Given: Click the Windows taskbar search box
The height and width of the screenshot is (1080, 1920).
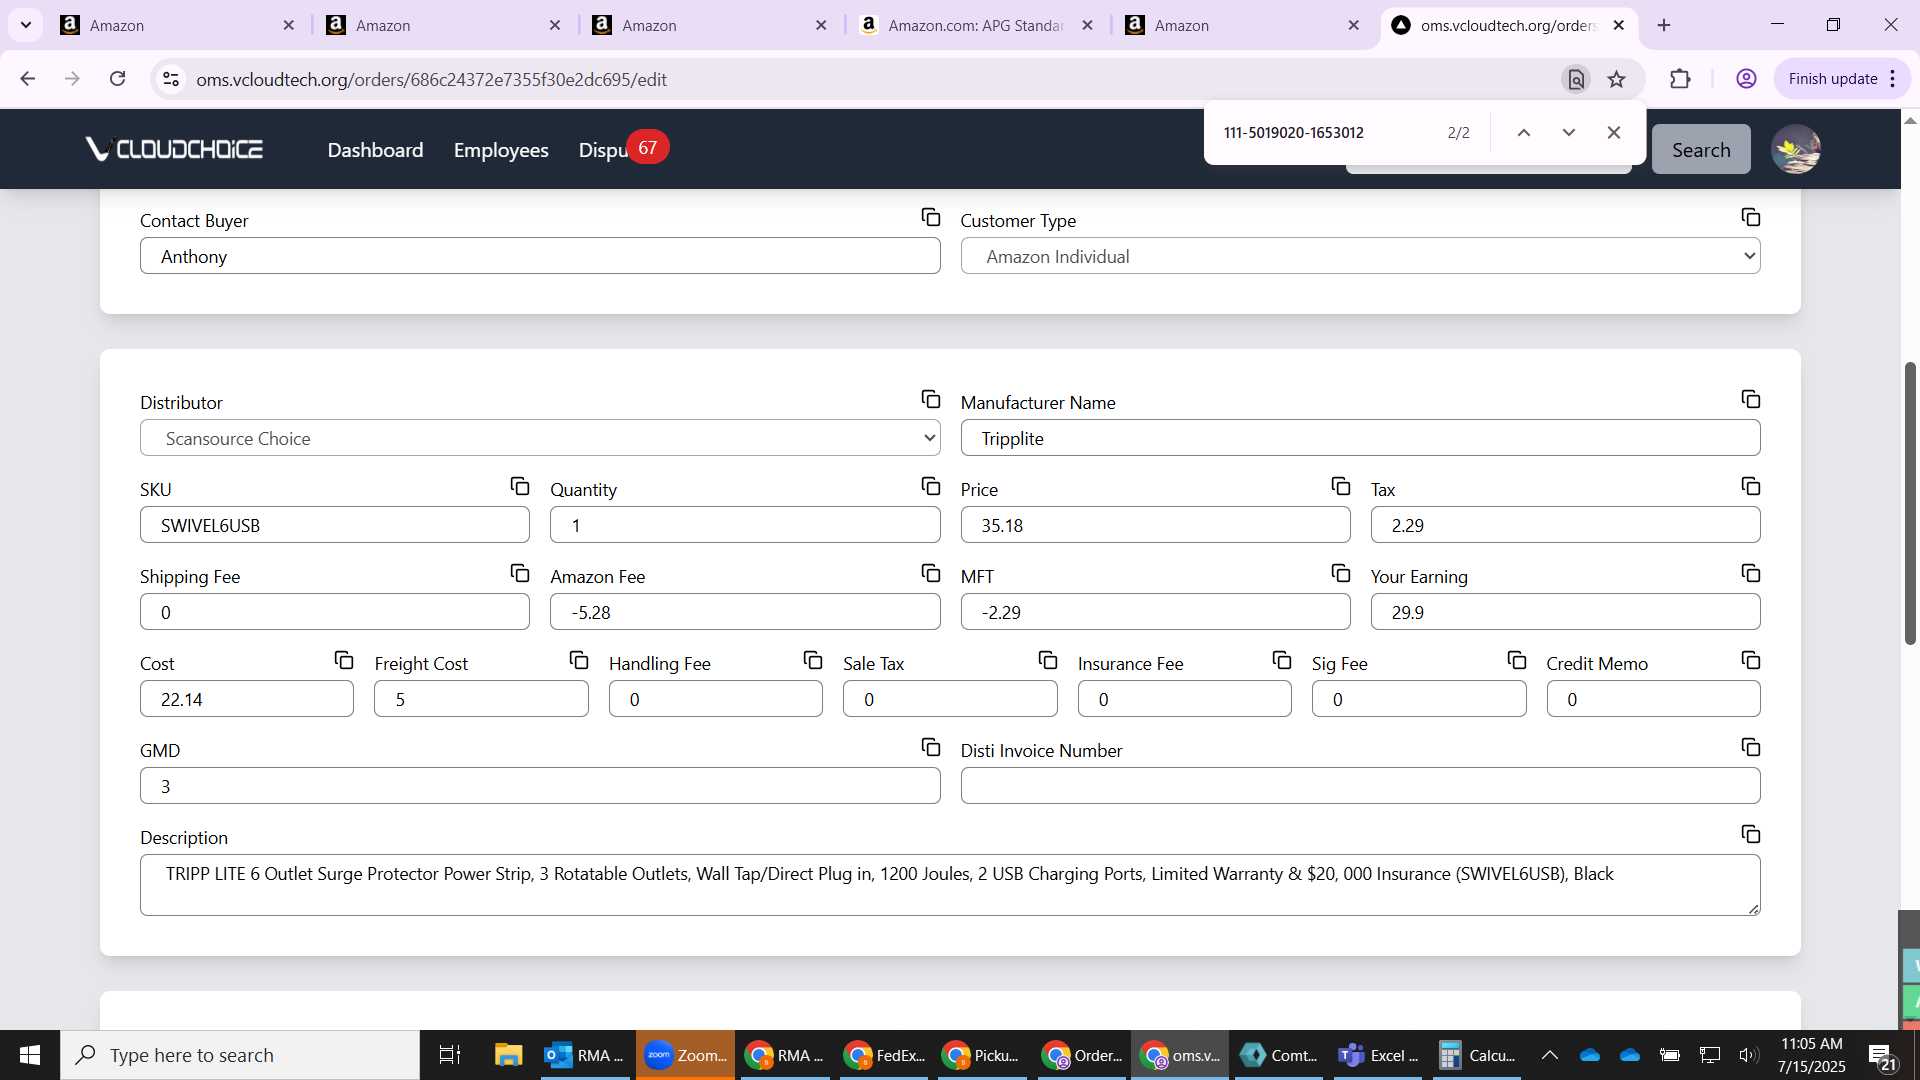Looking at the screenshot, I should point(240,1055).
